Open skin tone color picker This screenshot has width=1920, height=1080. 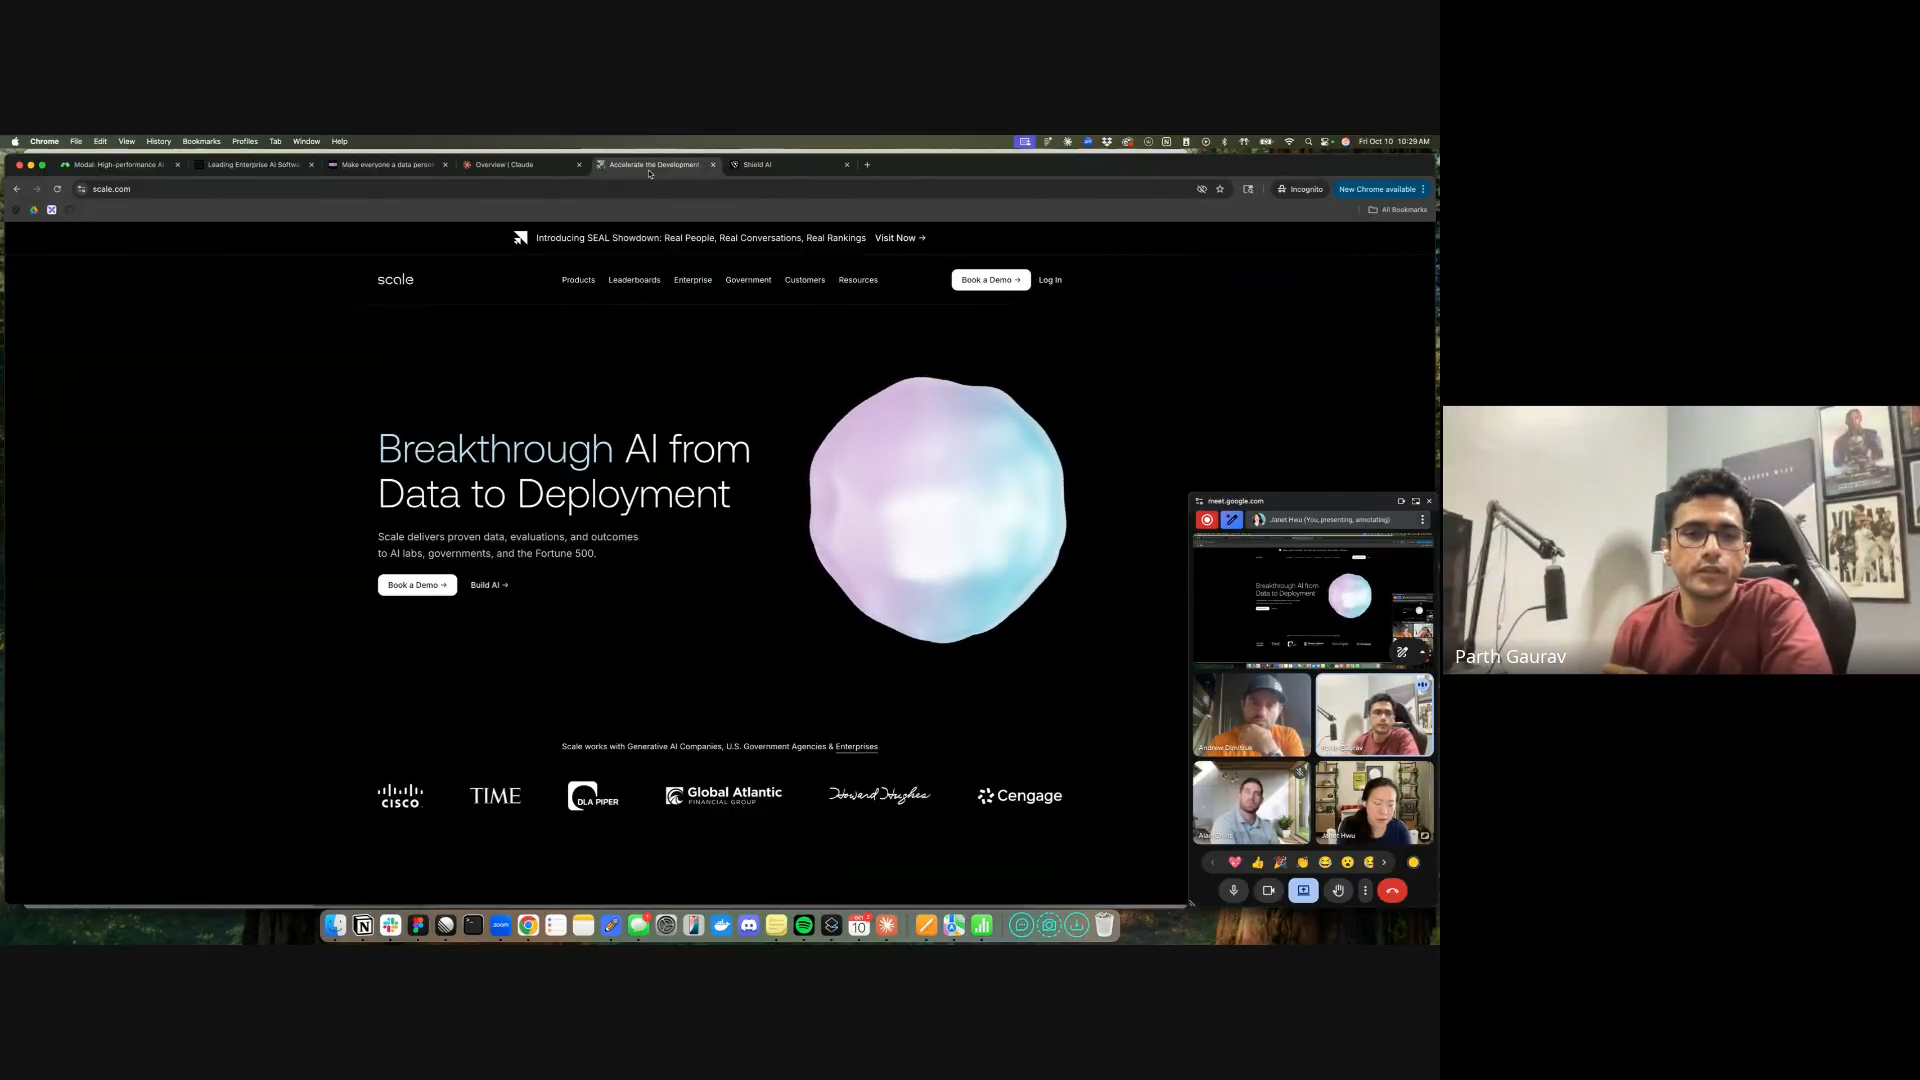click(1413, 863)
